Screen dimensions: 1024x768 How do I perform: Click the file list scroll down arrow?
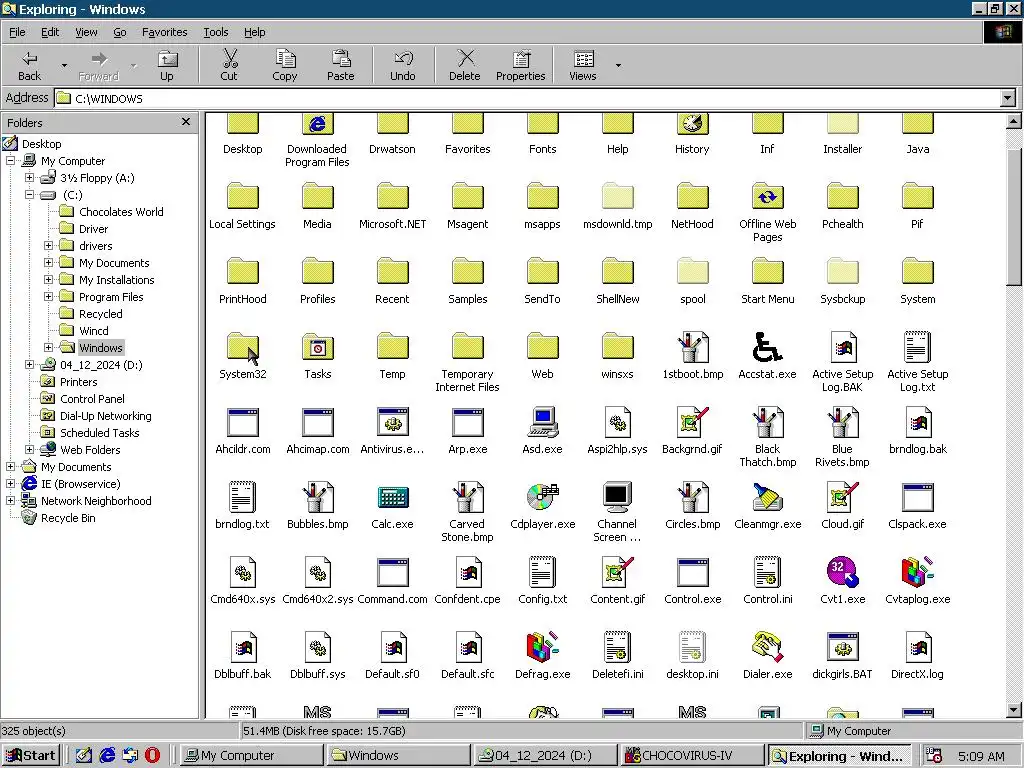[1014, 710]
